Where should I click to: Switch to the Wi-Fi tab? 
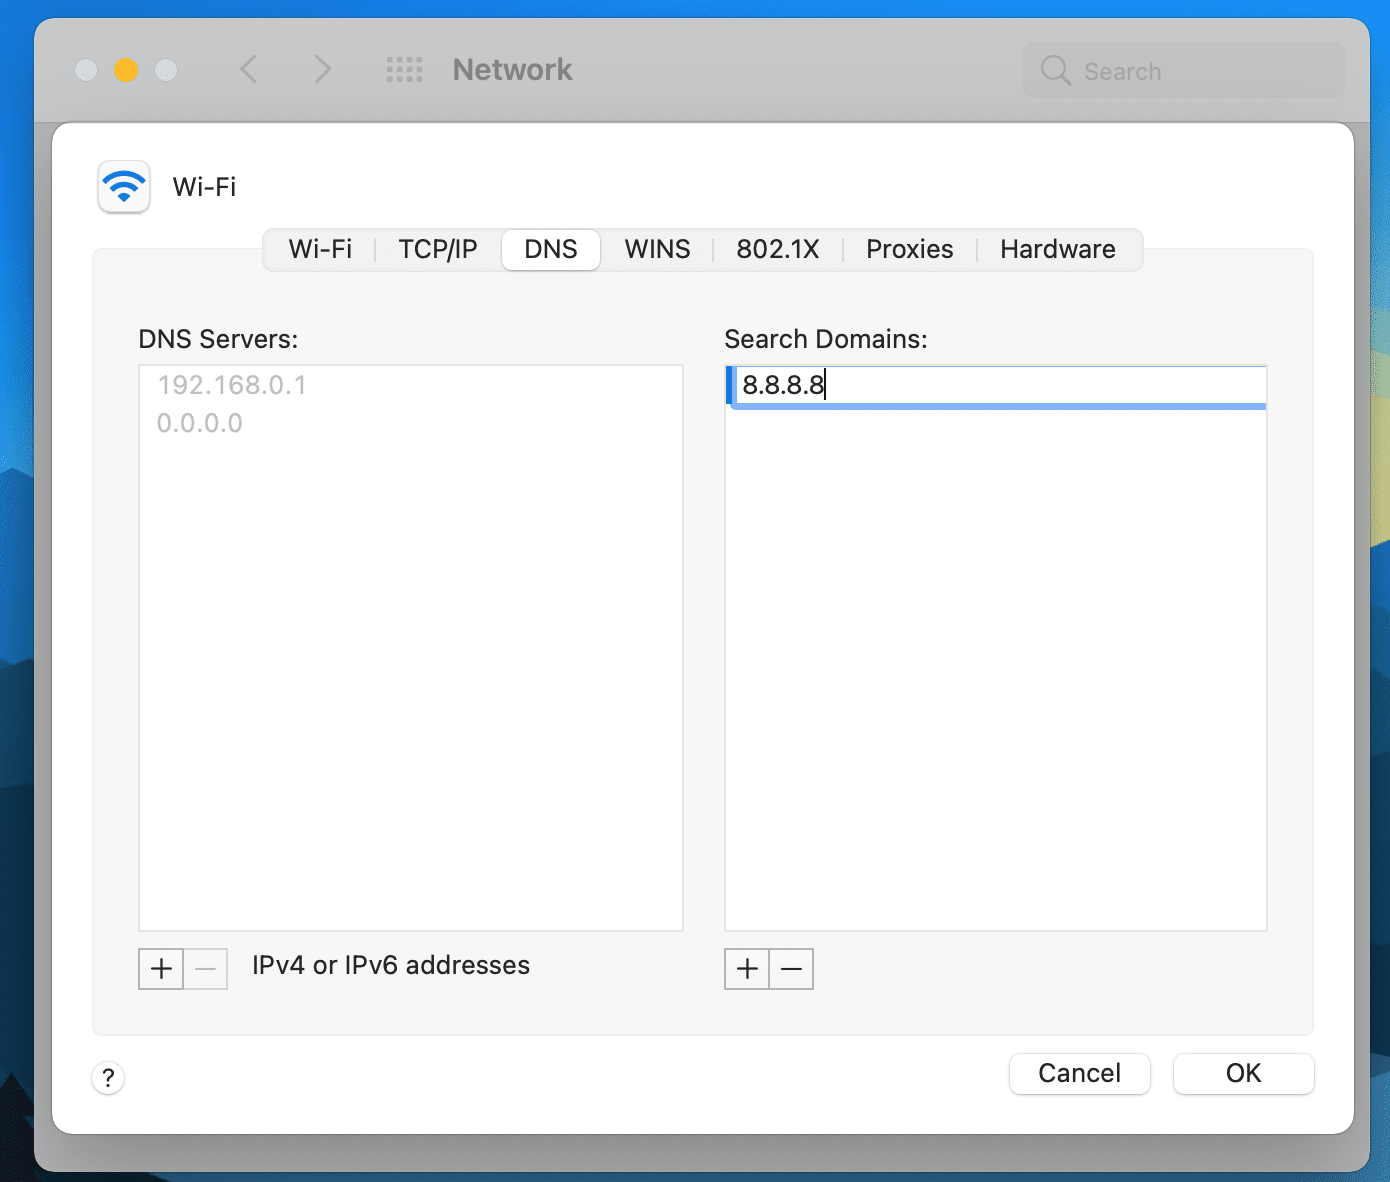[320, 249]
